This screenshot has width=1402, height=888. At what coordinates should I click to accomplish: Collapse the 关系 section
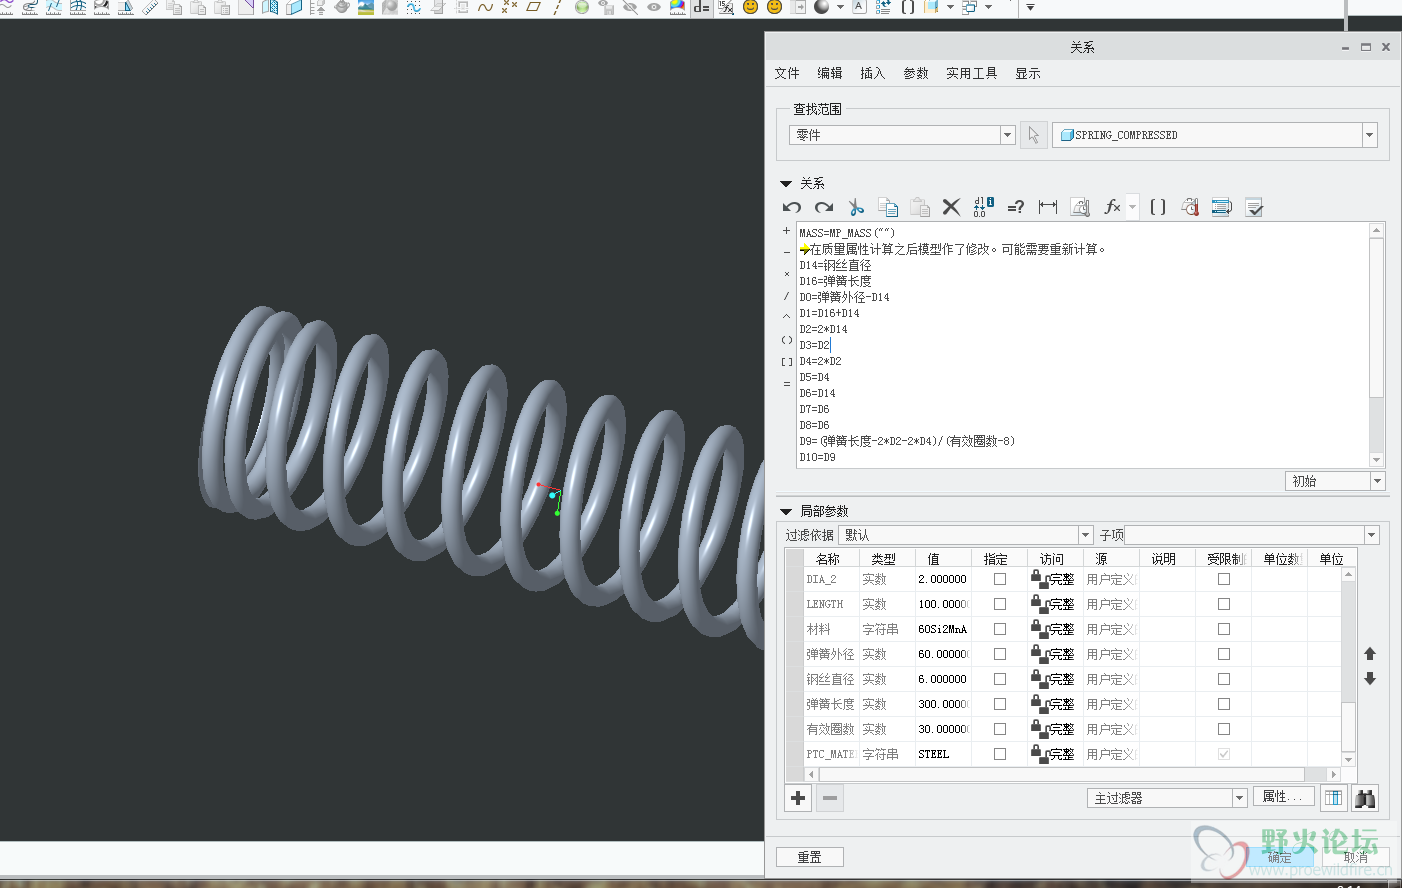pyautogui.click(x=786, y=184)
